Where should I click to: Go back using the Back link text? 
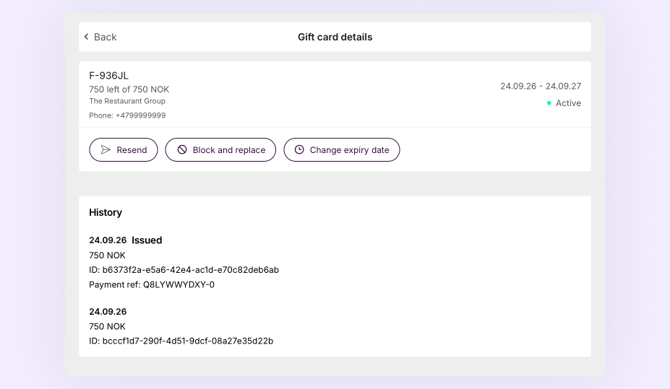tap(105, 37)
